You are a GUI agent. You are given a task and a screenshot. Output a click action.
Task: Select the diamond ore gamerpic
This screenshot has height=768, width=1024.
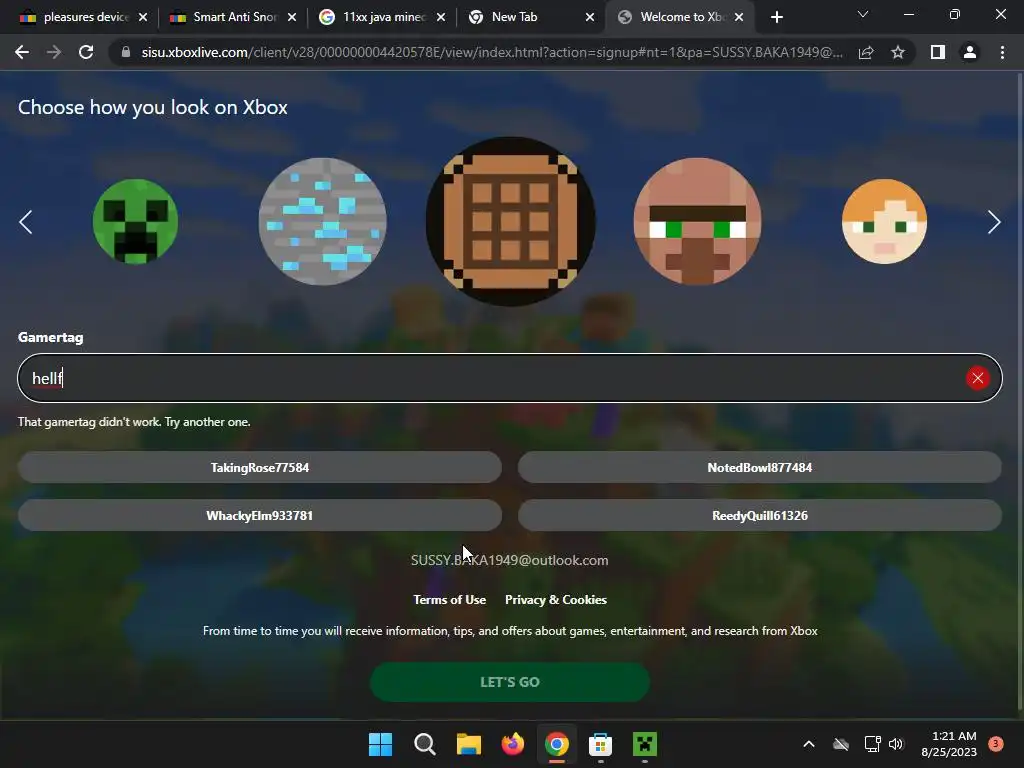[323, 221]
